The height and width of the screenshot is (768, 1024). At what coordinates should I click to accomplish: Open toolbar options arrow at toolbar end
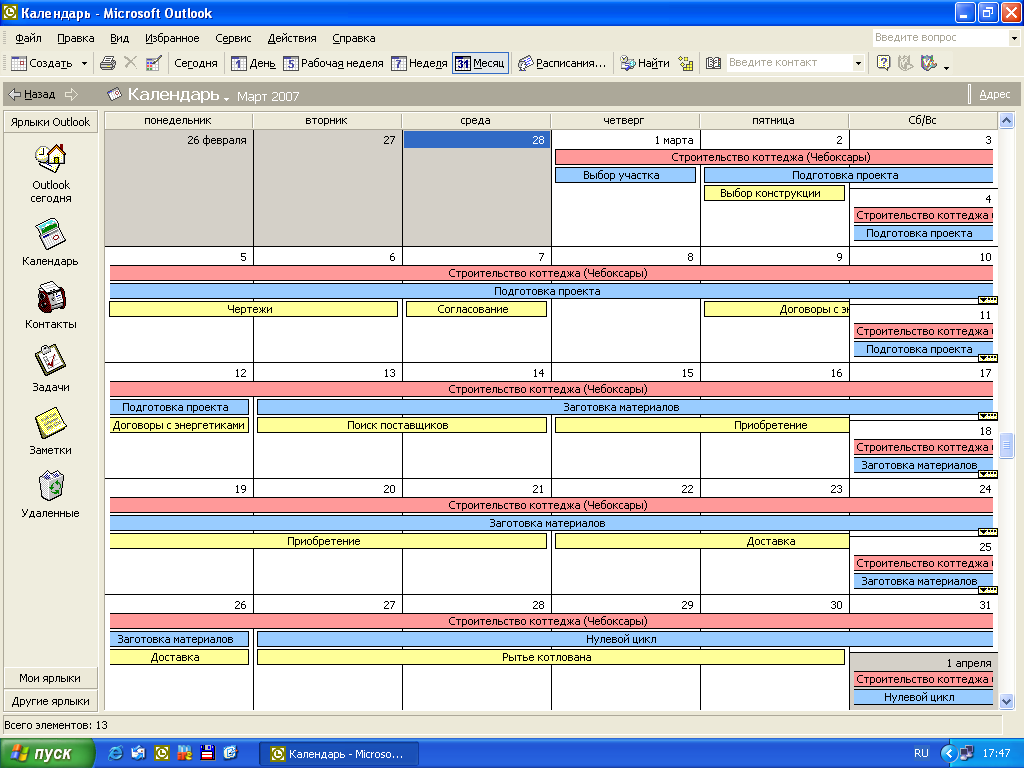pyautogui.click(x=946, y=67)
